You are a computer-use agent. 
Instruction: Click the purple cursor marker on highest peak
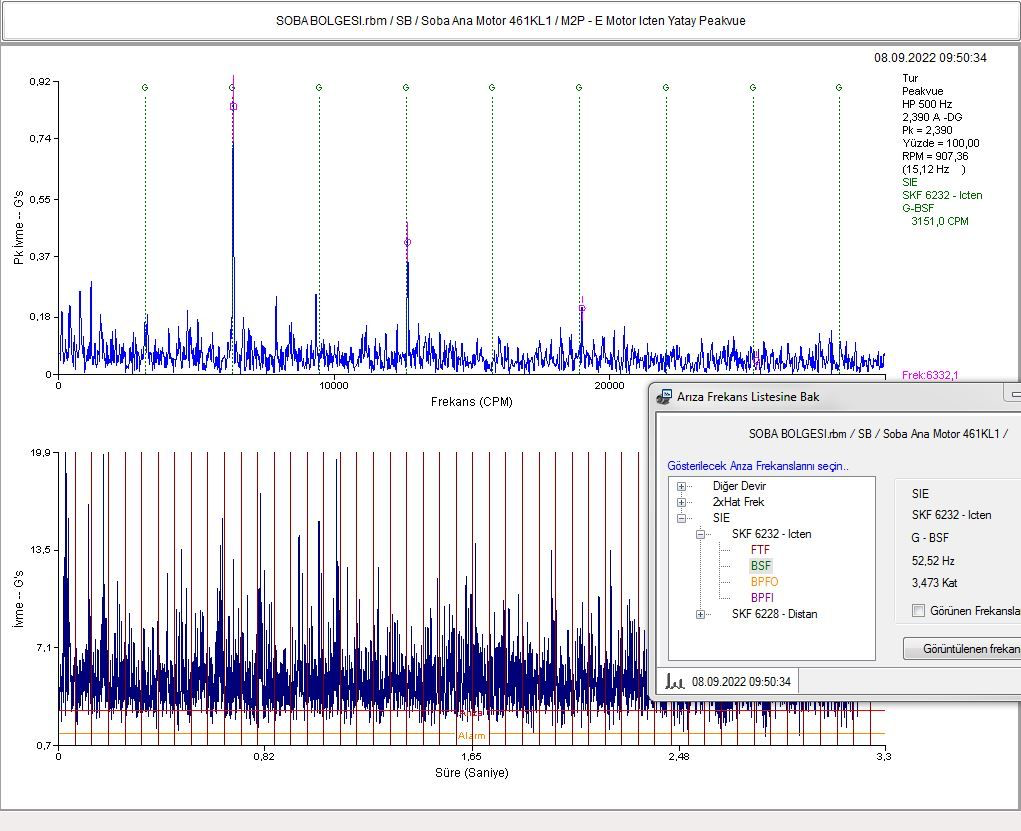click(x=234, y=106)
